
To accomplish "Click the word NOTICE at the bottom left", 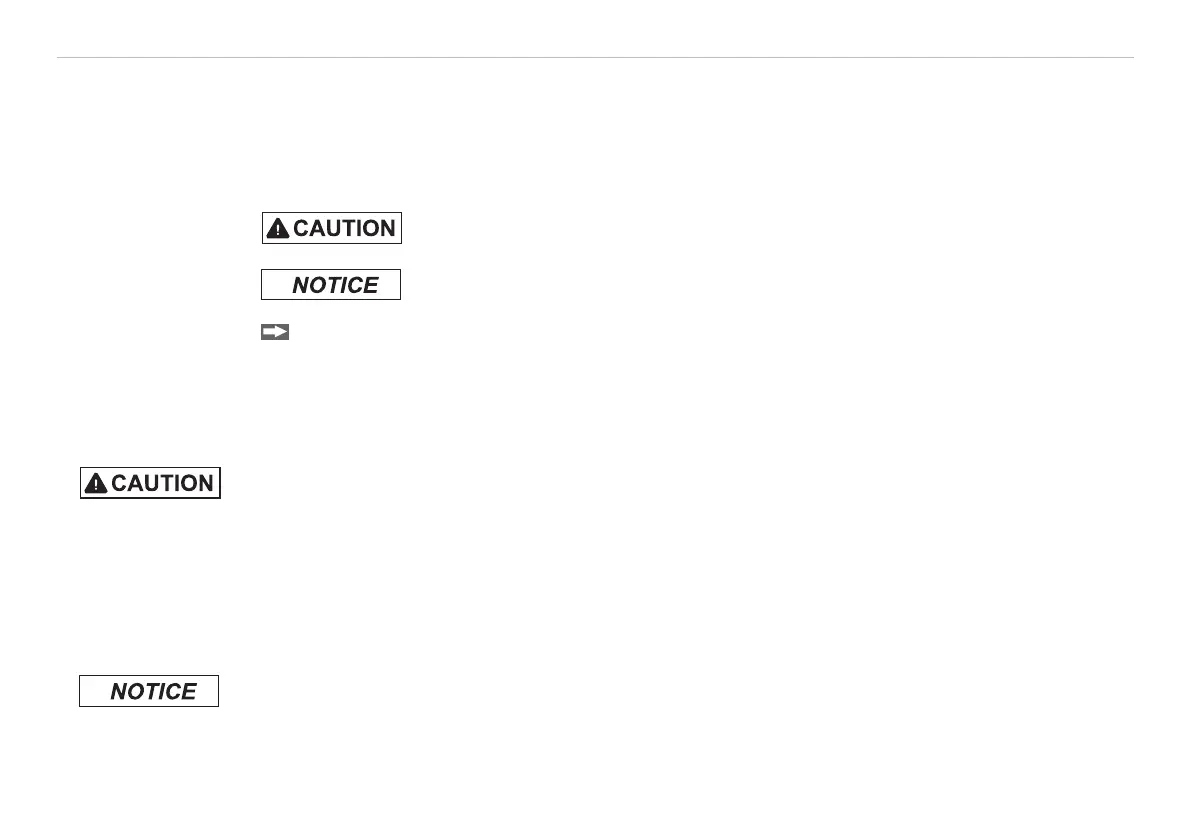I will 153,692.
